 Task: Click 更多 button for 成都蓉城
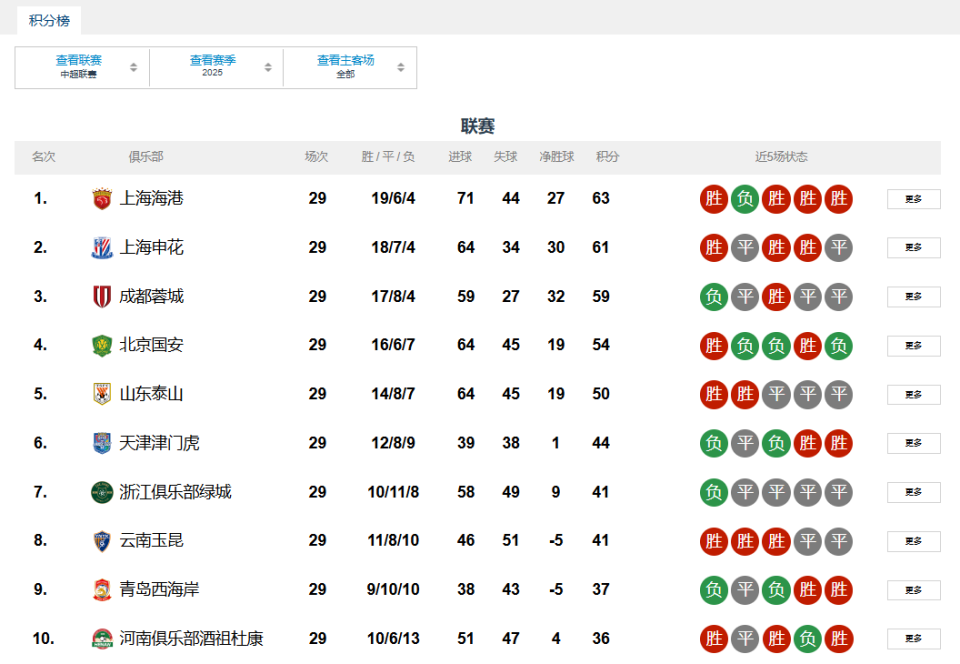[913, 296]
